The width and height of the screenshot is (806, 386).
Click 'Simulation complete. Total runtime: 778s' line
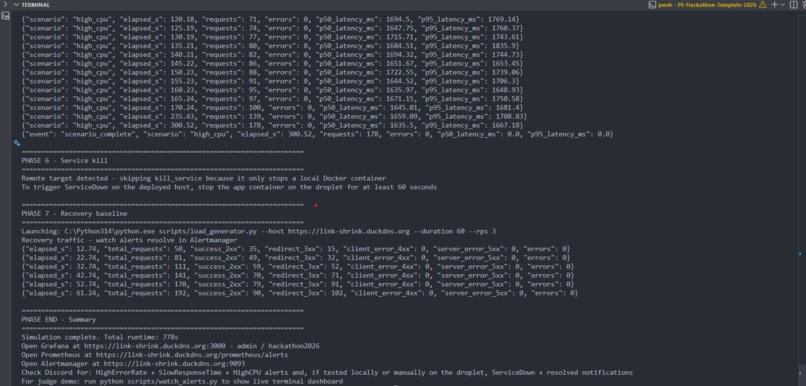[x=100, y=337]
